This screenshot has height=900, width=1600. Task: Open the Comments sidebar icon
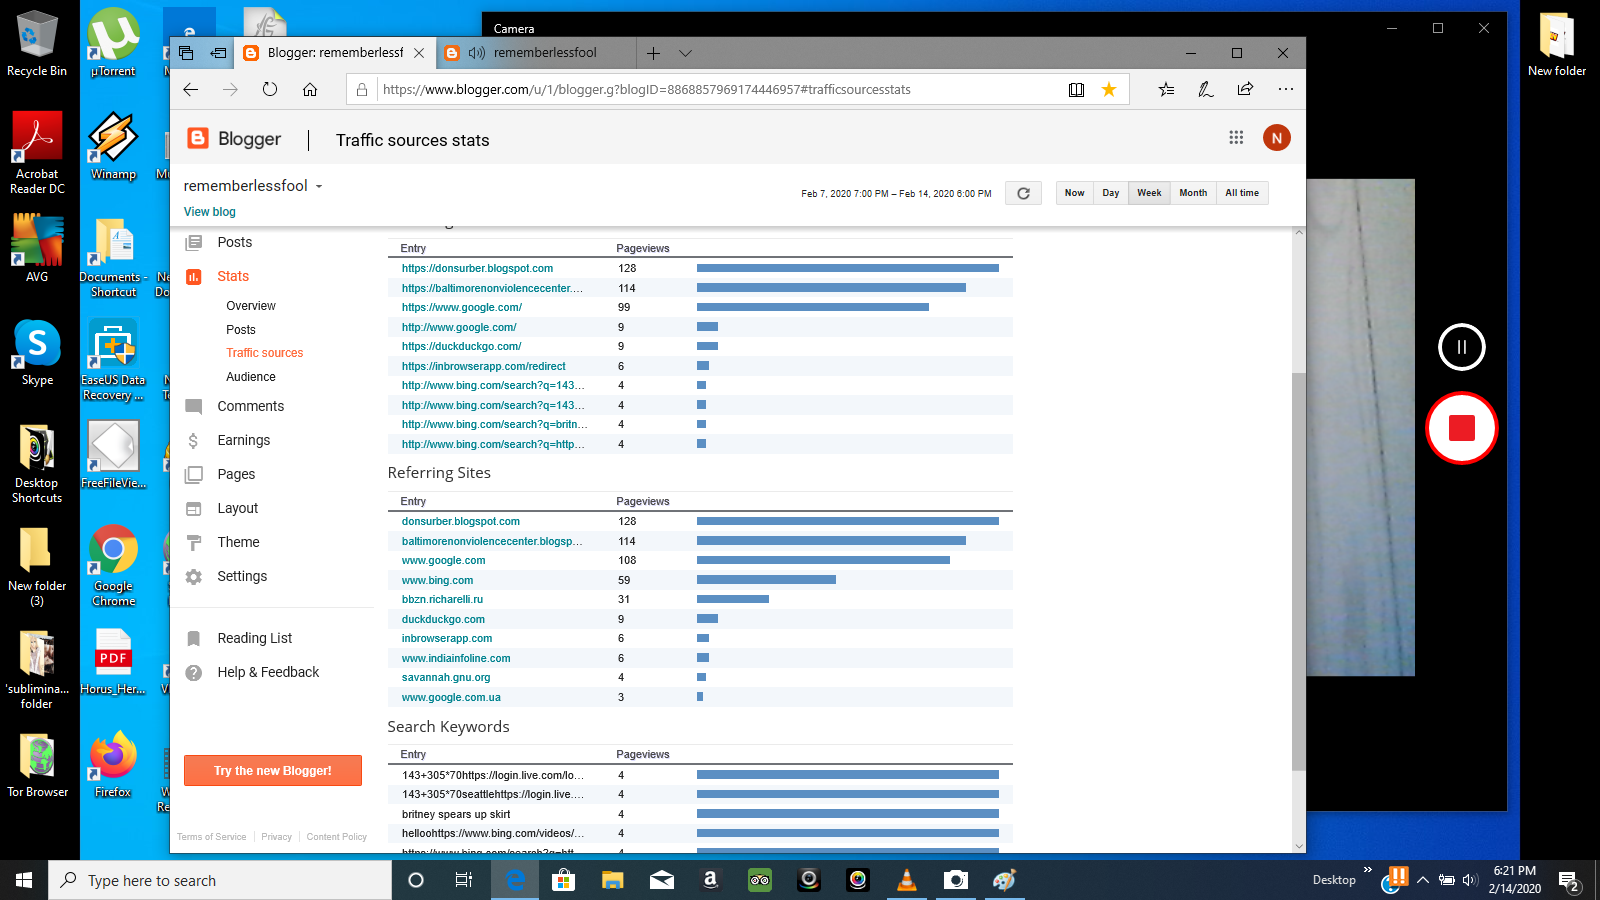pos(194,406)
